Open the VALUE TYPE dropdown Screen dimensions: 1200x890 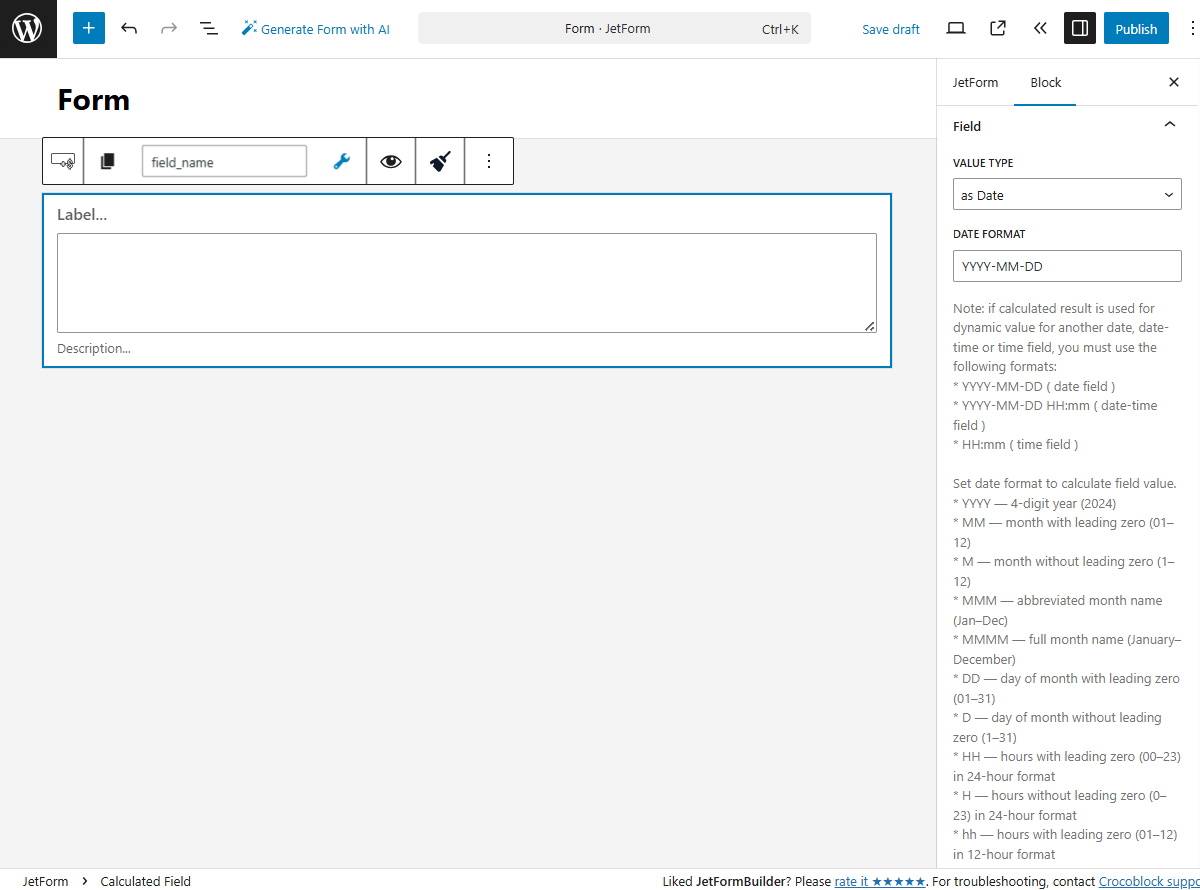[1066, 194]
